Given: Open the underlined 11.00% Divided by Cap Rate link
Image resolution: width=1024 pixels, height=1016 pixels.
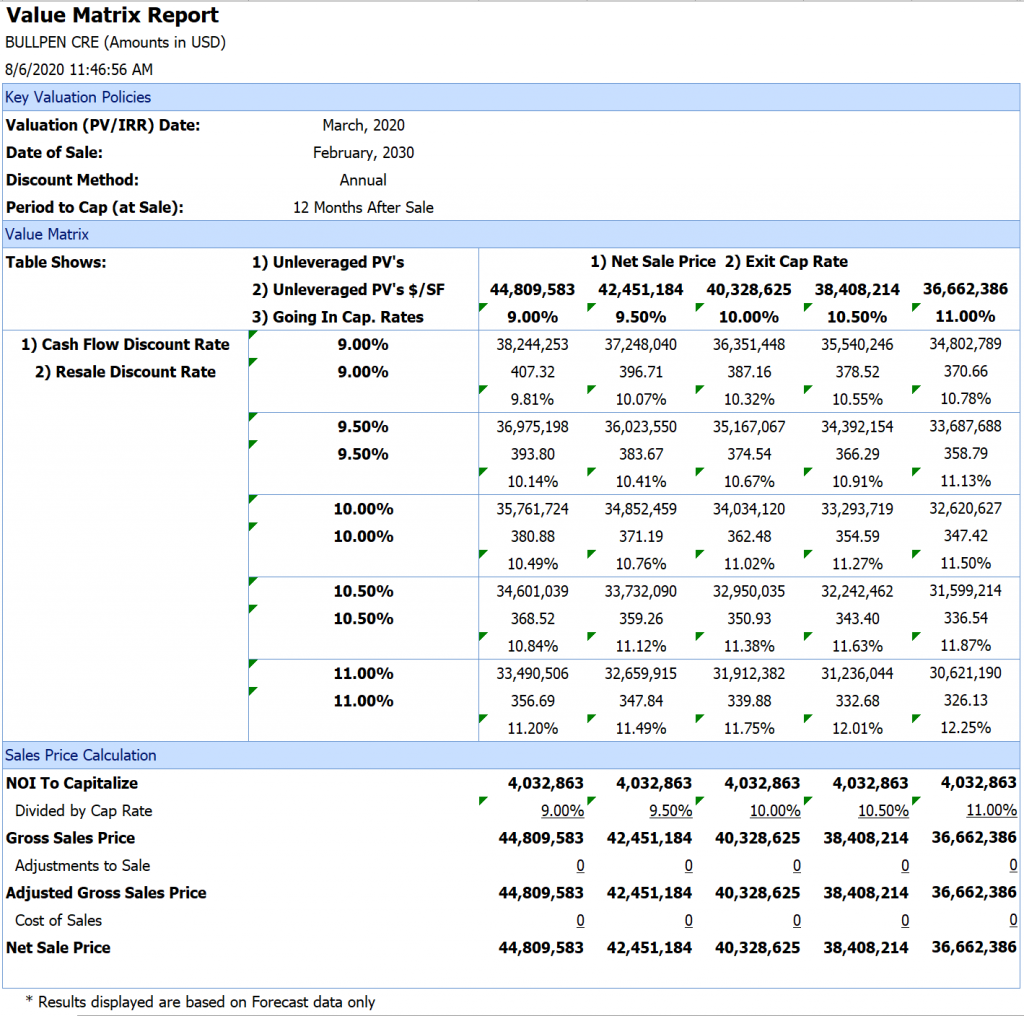Looking at the screenshot, I should click(991, 811).
